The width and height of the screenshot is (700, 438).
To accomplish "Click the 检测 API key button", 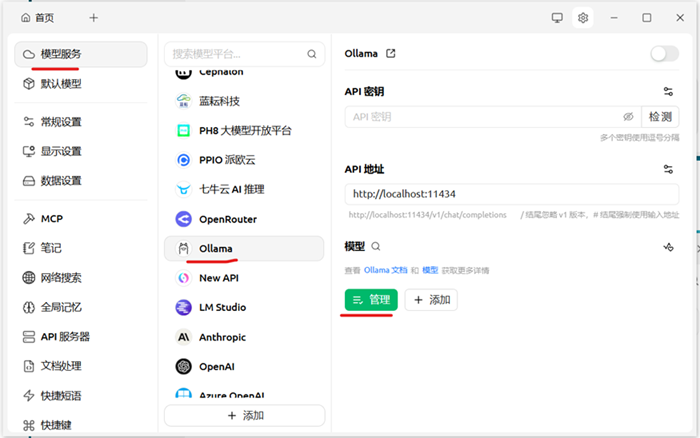I will point(660,117).
